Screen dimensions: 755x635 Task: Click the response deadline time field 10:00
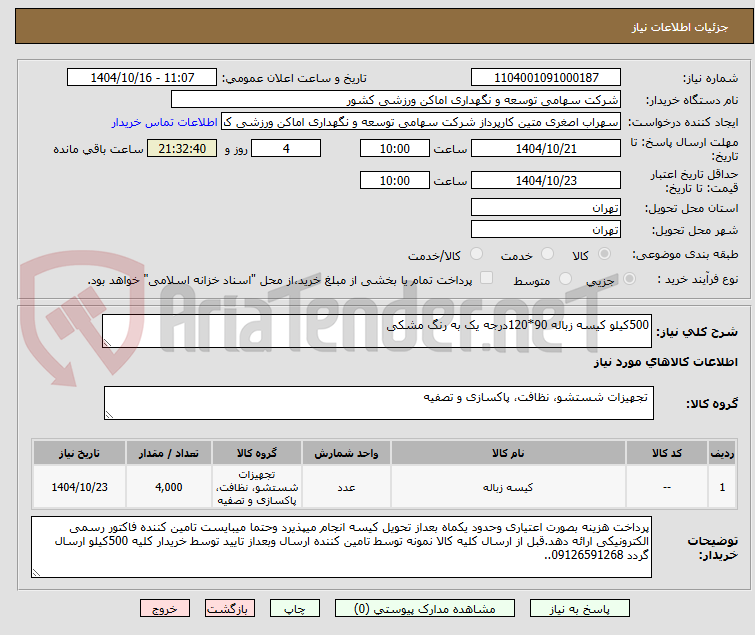(394, 148)
